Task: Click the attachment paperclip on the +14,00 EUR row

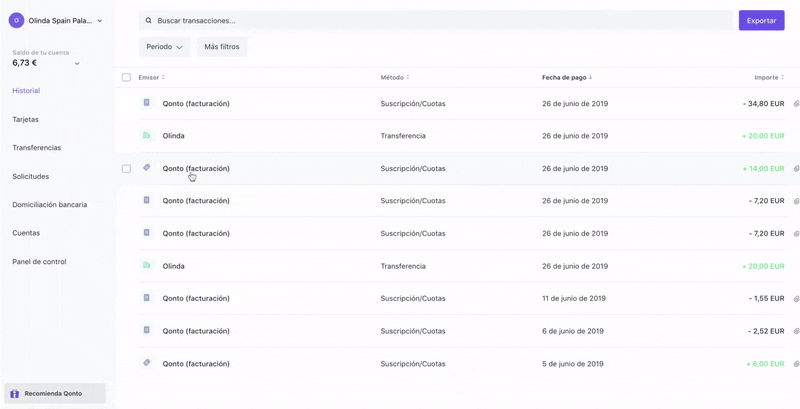Action: coord(796,168)
